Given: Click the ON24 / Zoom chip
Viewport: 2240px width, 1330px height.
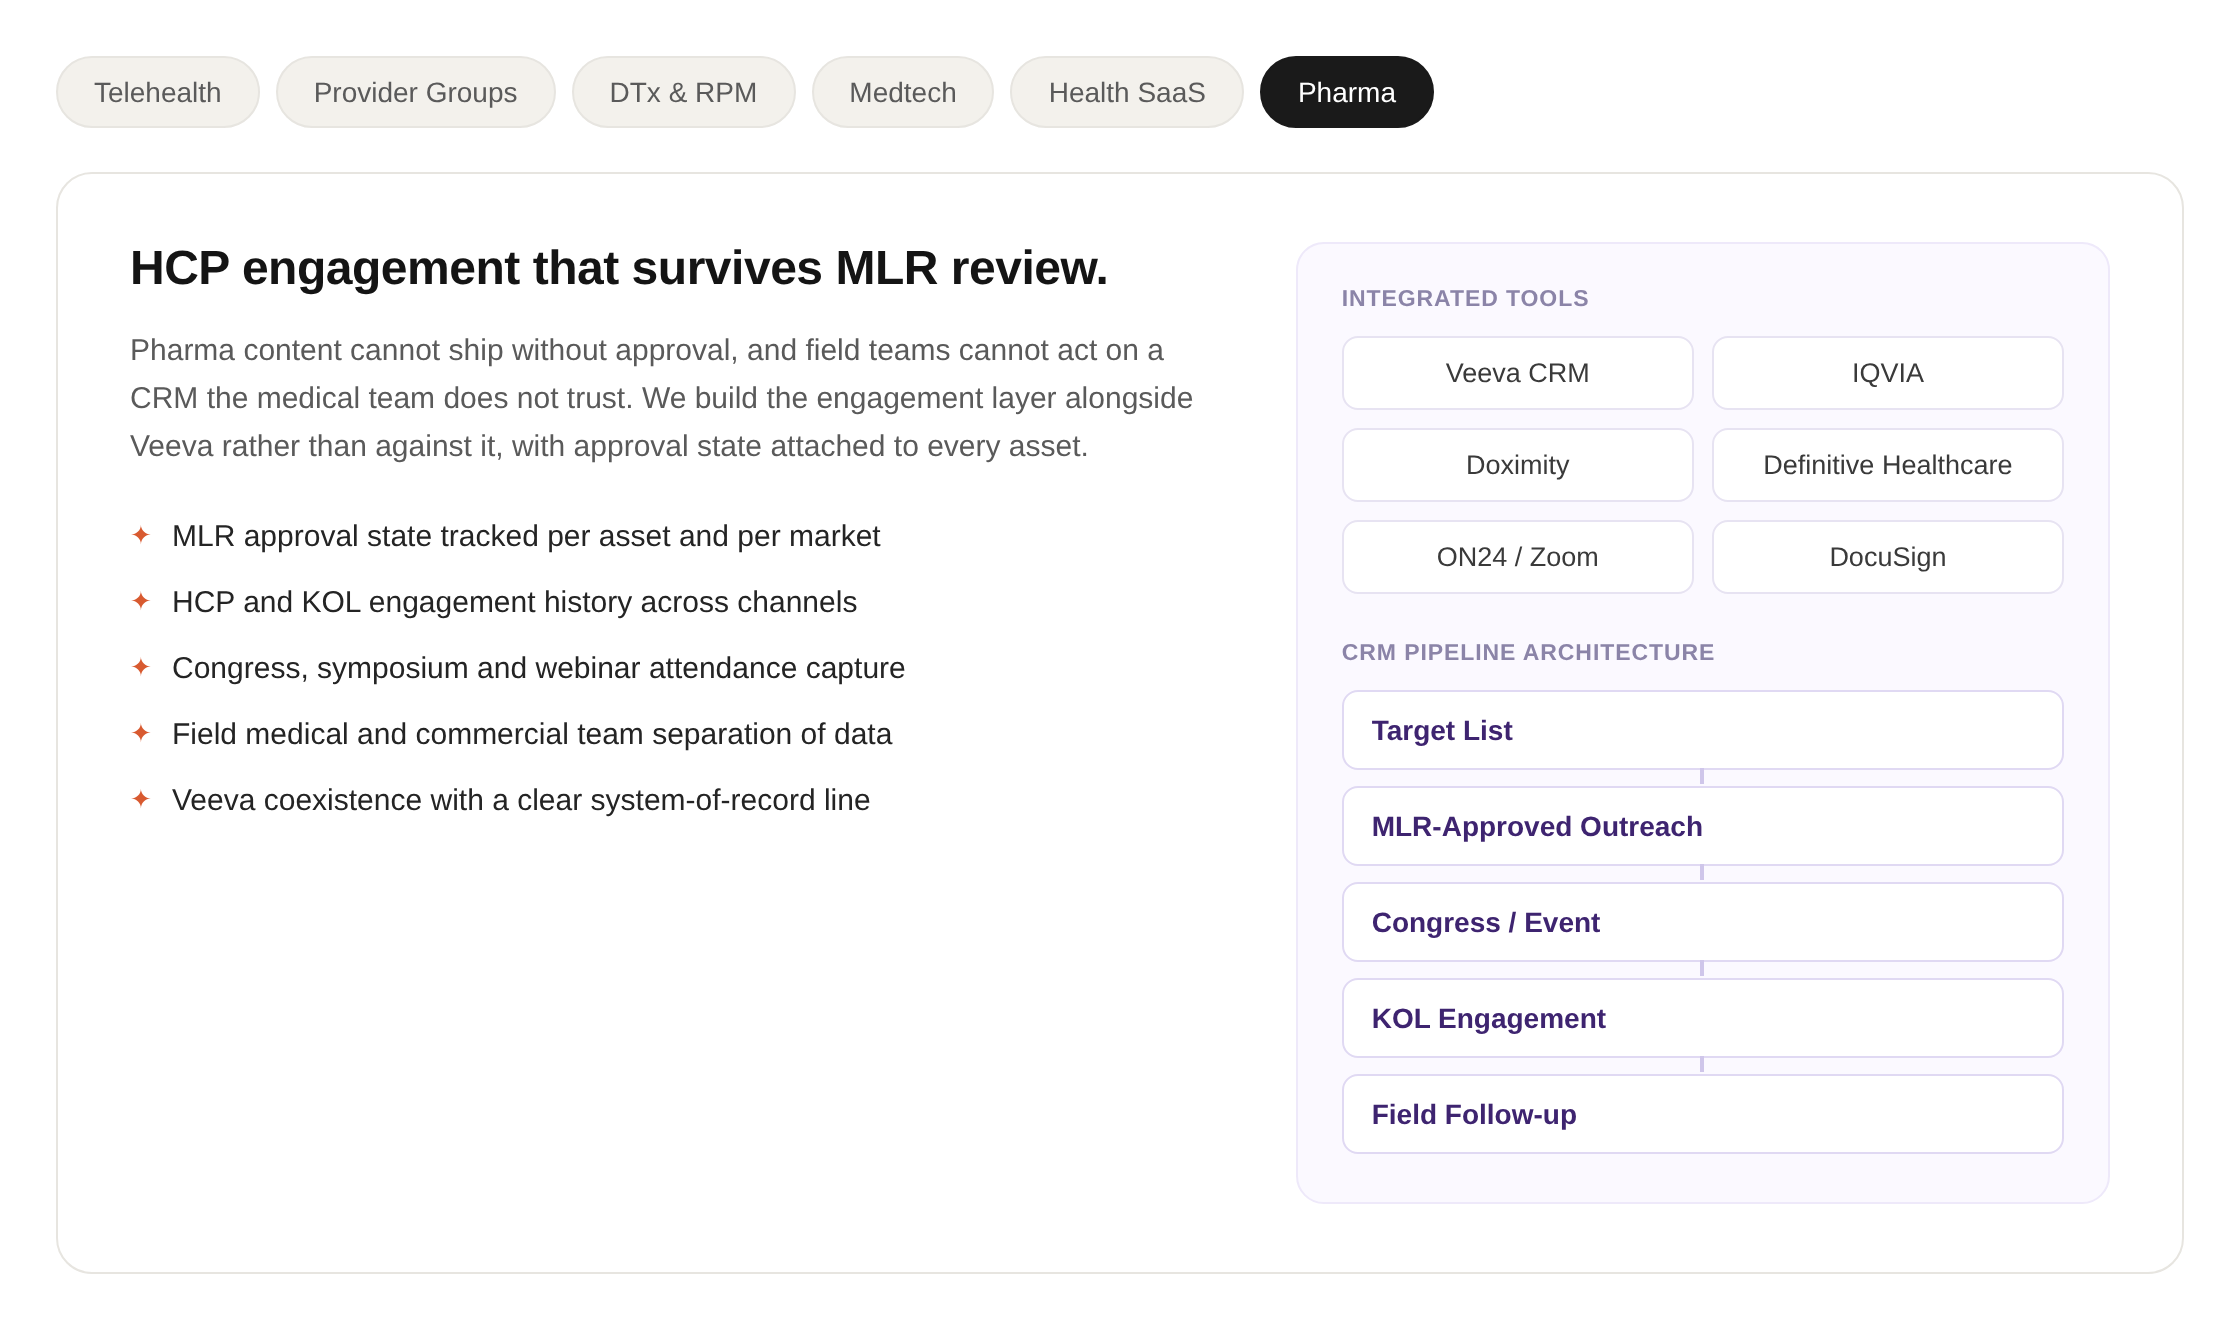Looking at the screenshot, I should 1518,557.
